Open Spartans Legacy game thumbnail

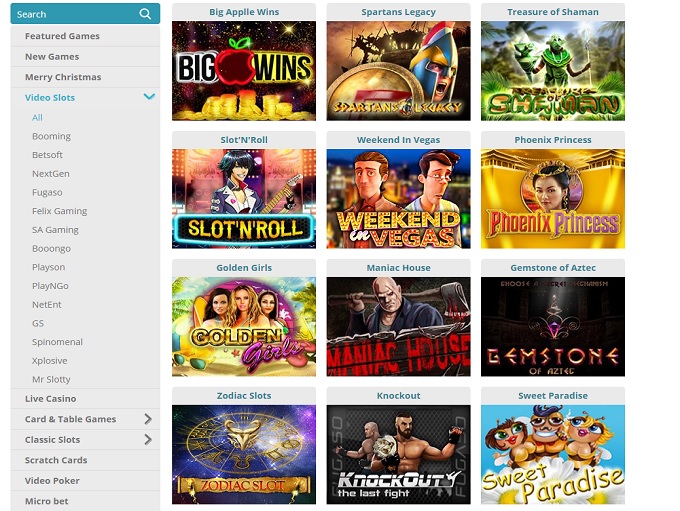click(x=398, y=71)
